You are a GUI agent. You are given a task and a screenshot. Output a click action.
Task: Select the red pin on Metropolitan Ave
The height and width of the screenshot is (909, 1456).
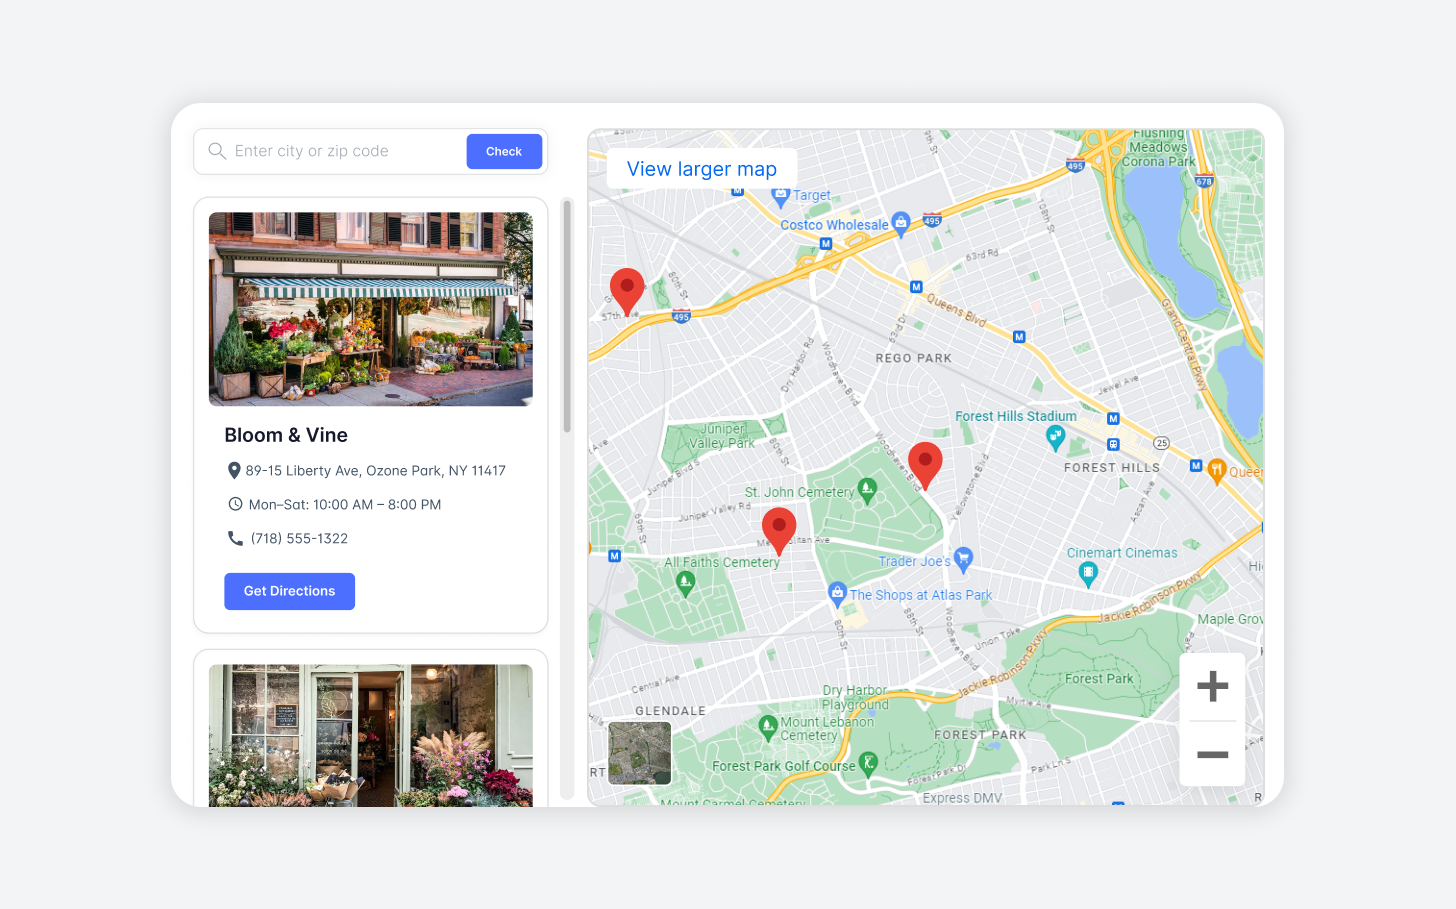coord(779,531)
